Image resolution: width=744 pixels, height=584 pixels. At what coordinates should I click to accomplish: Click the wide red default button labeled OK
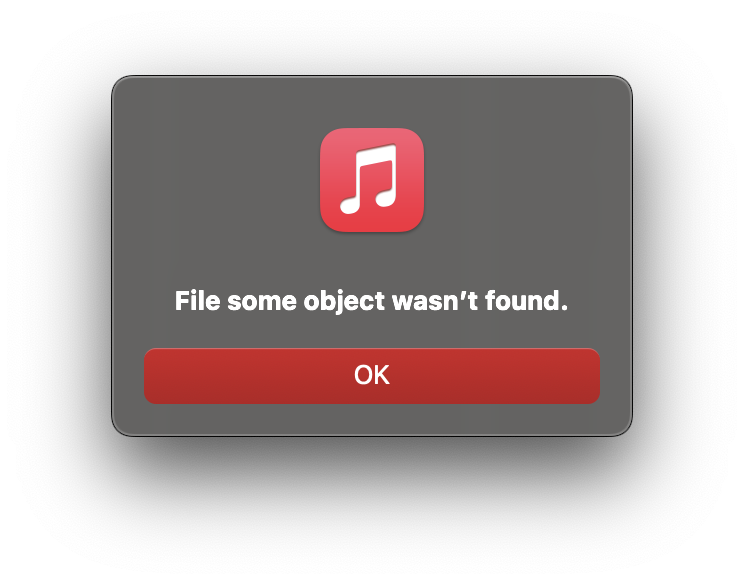point(372,376)
